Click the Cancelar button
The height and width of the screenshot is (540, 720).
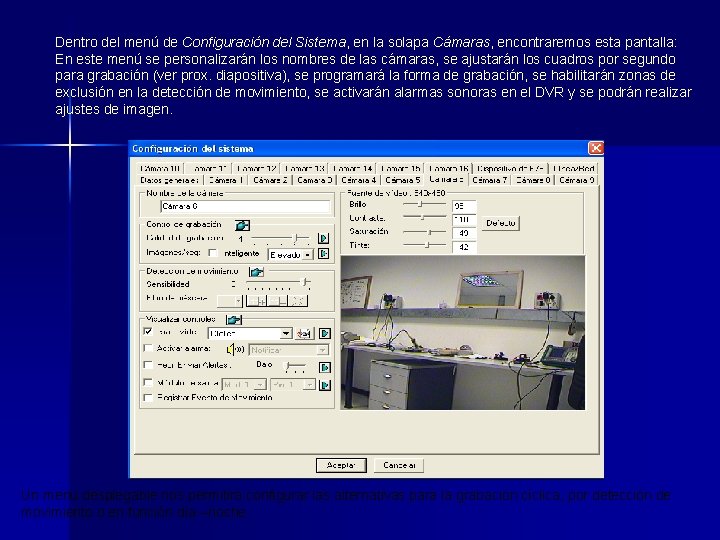[399, 466]
